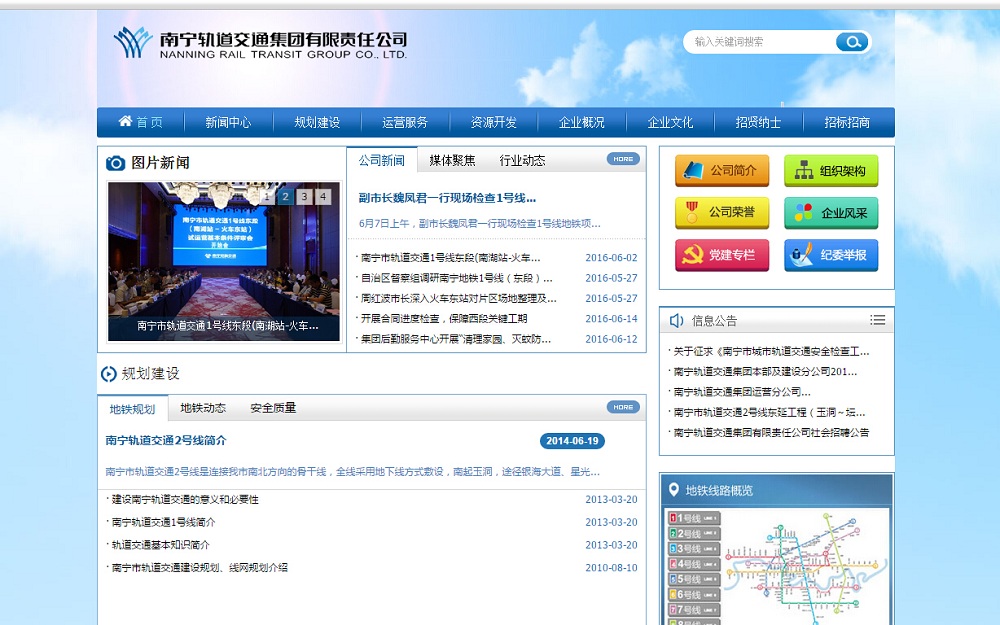
Task: Switch to 地铁规划 tab
Action: (x=133, y=409)
